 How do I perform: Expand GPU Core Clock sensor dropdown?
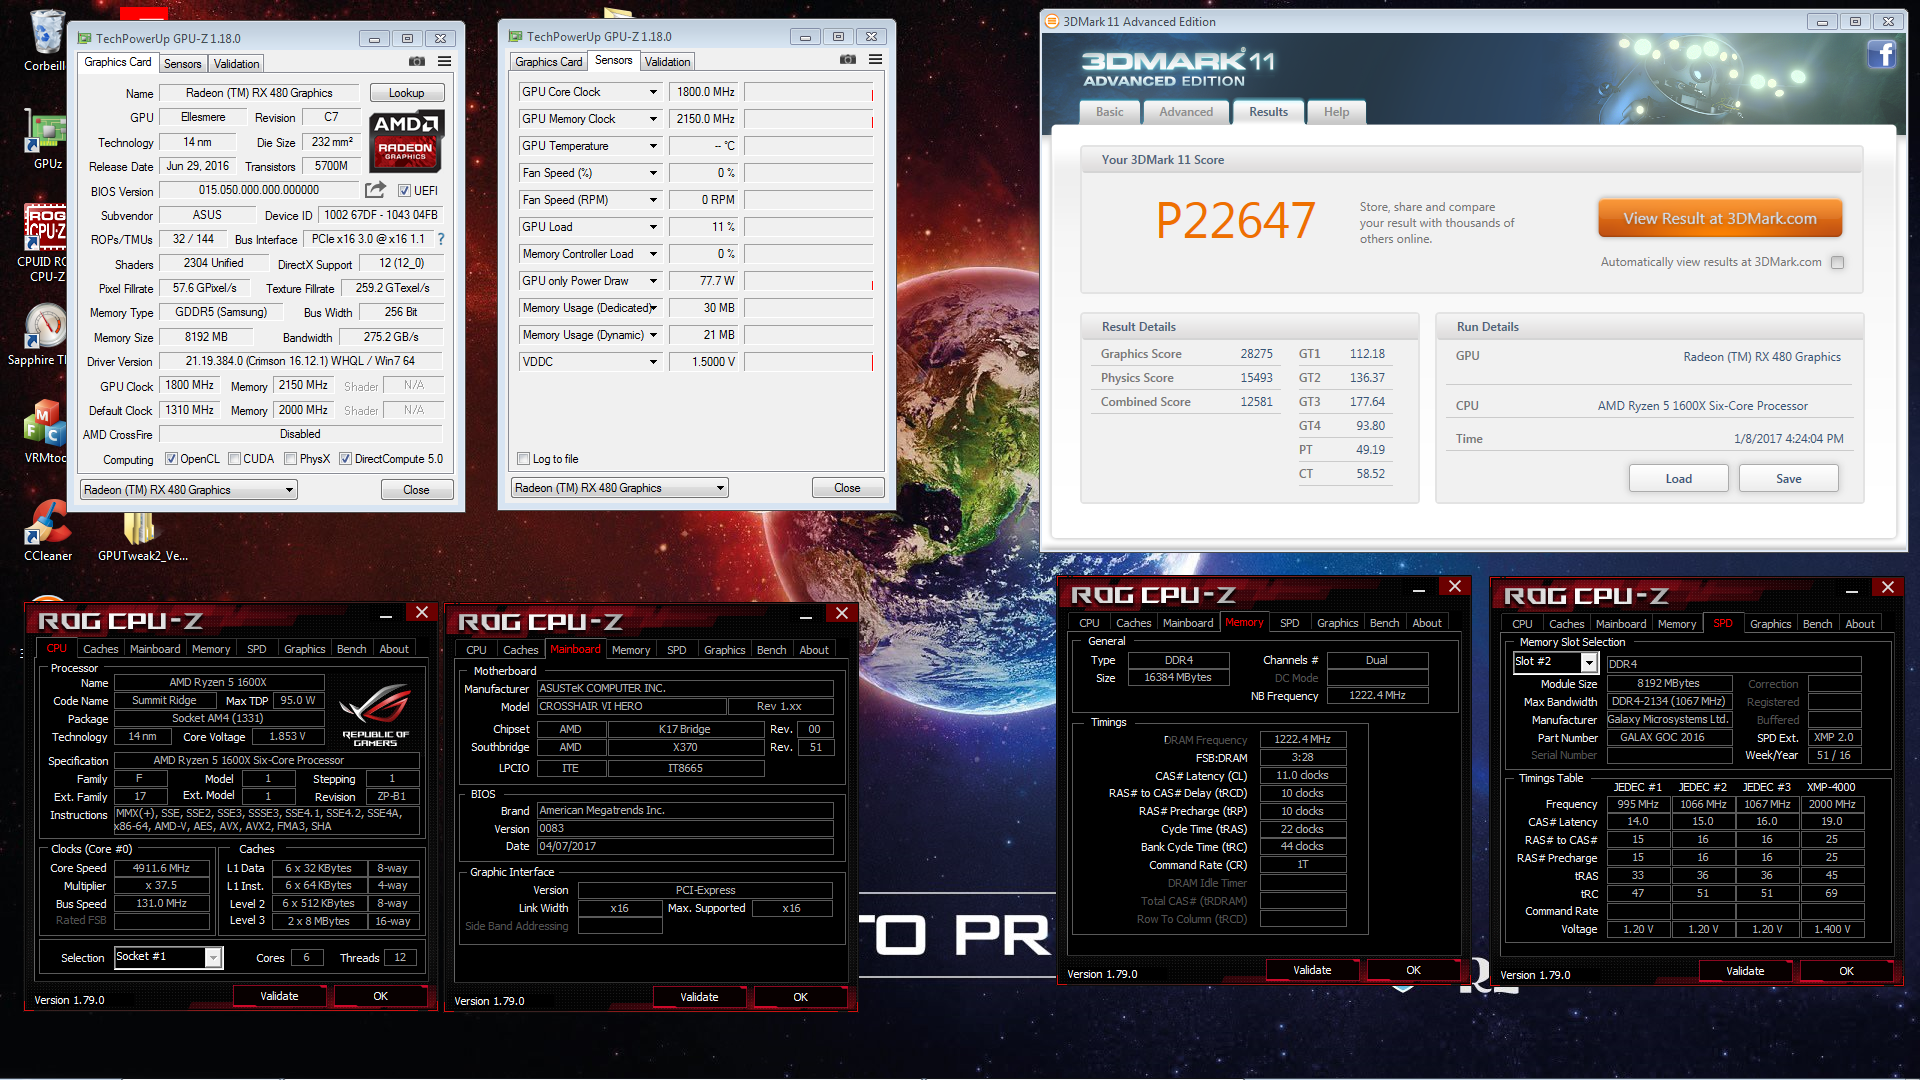(653, 92)
